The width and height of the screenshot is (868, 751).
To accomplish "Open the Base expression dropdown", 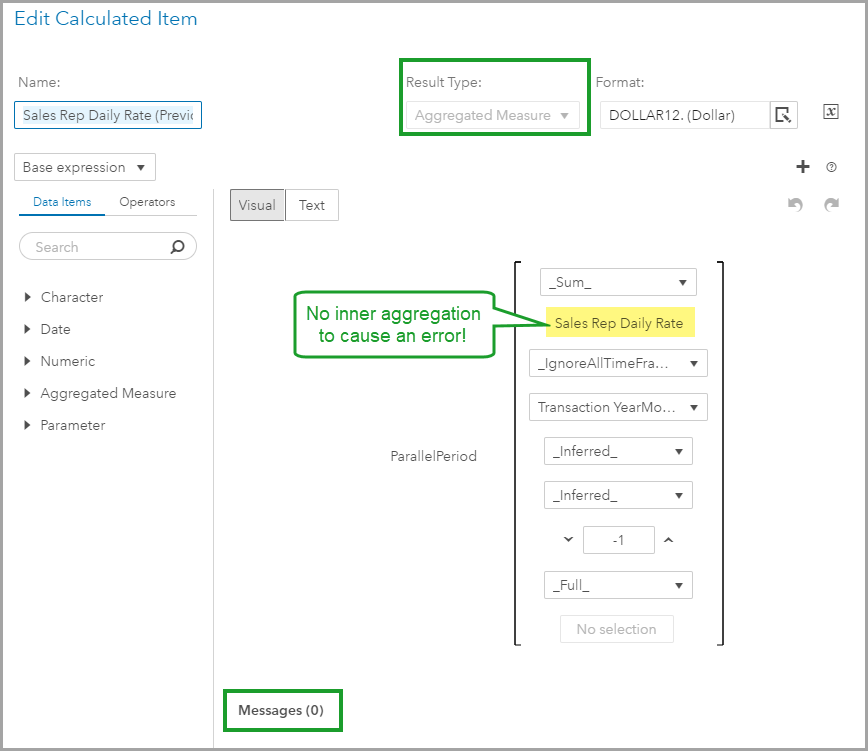I will [85, 167].
